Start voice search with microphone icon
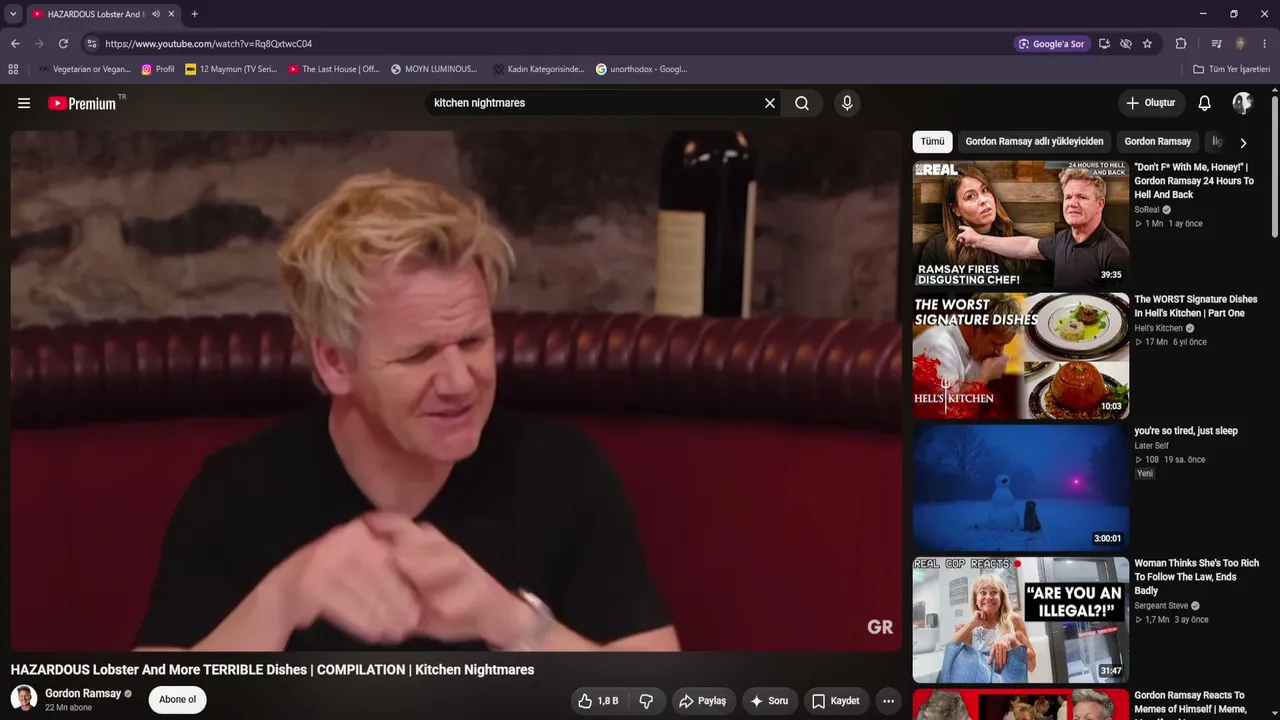Viewport: 1280px width, 720px height. pos(847,103)
